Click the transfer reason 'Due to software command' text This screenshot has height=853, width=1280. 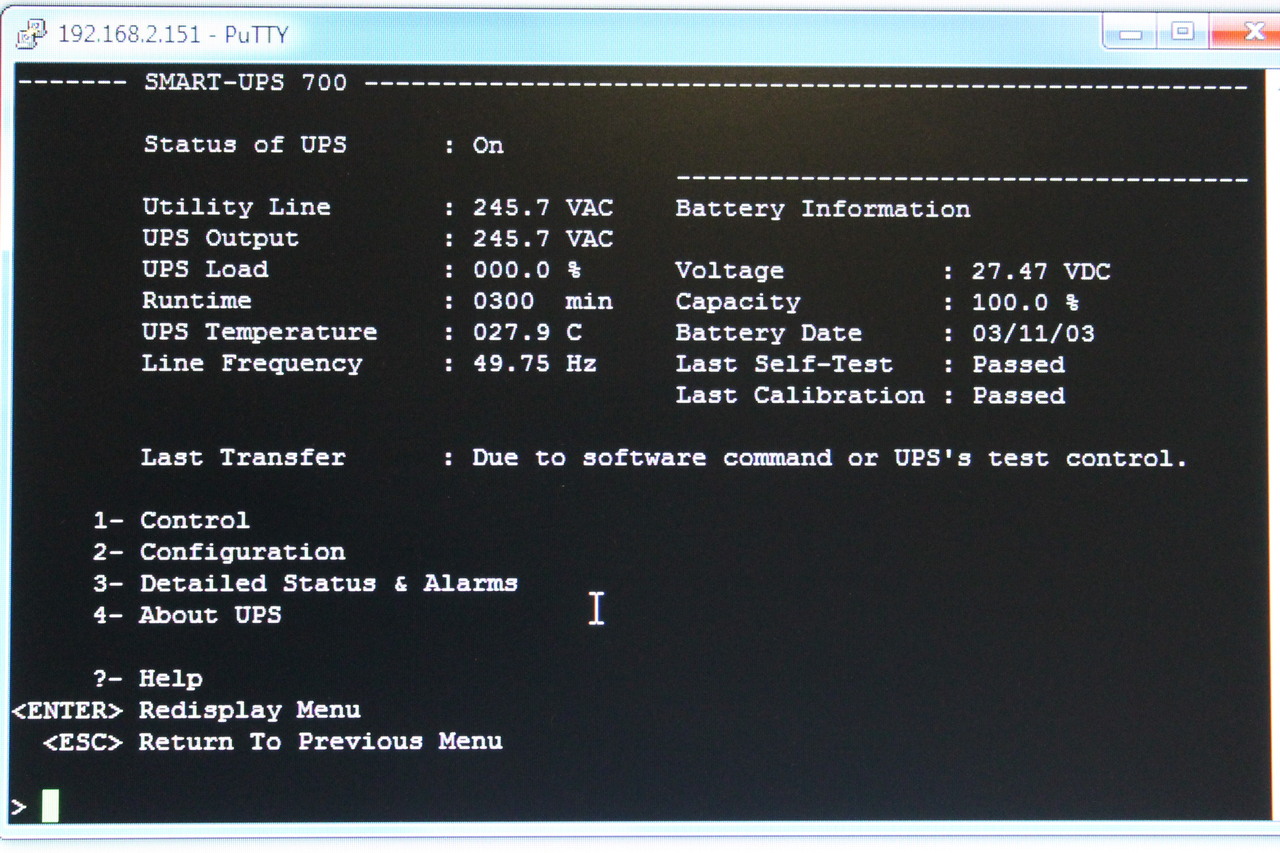(652, 458)
